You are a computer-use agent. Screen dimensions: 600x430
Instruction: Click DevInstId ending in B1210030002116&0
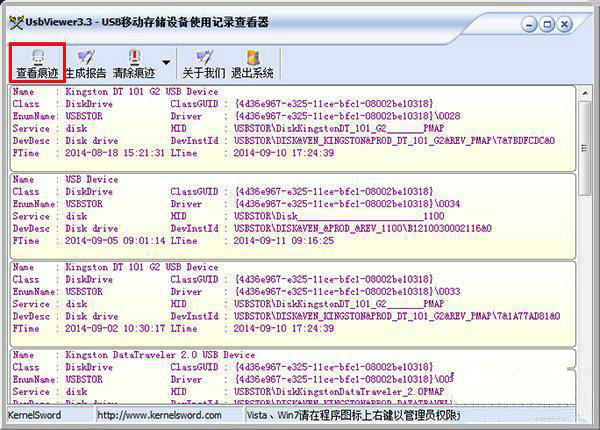pyautogui.click(x=363, y=228)
